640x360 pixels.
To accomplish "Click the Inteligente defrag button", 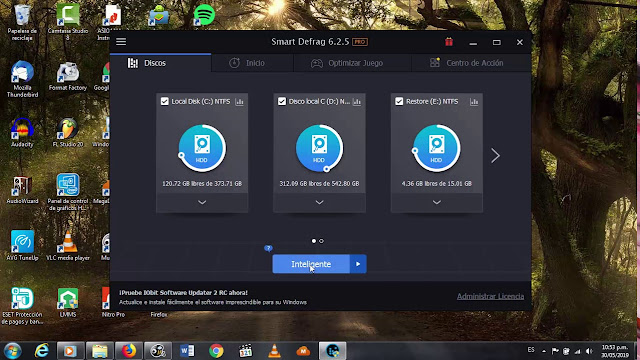I will pyautogui.click(x=311, y=264).
